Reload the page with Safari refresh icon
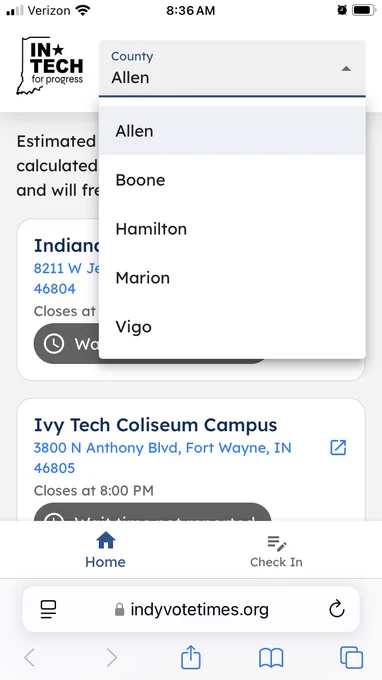This screenshot has height=680, width=382. coord(336,609)
